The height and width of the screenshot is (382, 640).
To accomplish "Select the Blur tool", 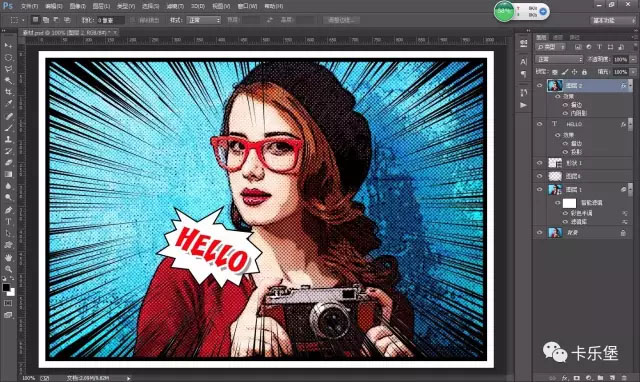I will coord(8,186).
